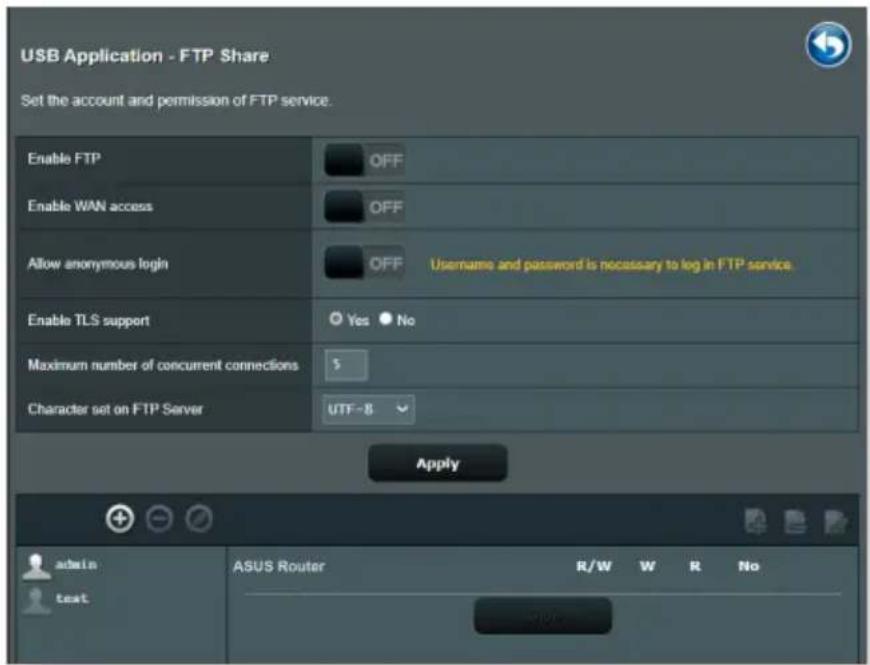Click the No permission column header
Image resolution: width=870 pixels, height=665 pixels.
pos(748,566)
